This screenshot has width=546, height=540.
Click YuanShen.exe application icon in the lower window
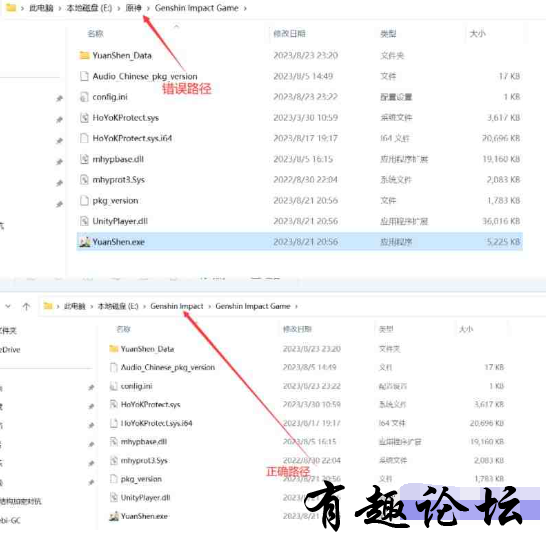(x=114, y=516)
